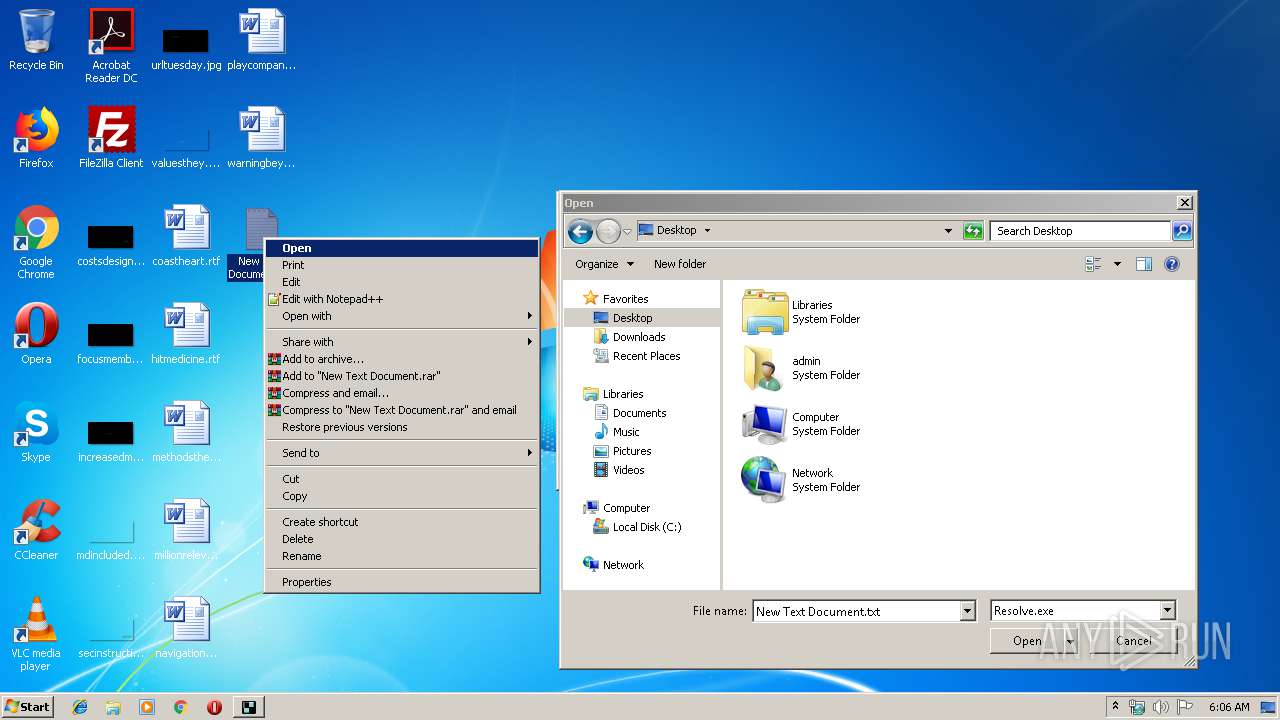Select Pictures under Libraries
Screen dimensions: 1280x720
632,451
